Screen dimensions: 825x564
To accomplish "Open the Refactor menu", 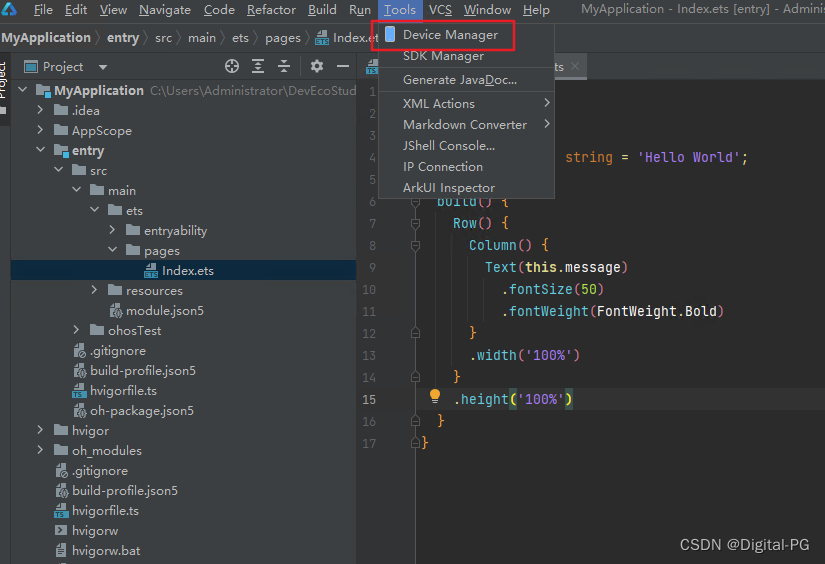I will coord(271,9).
